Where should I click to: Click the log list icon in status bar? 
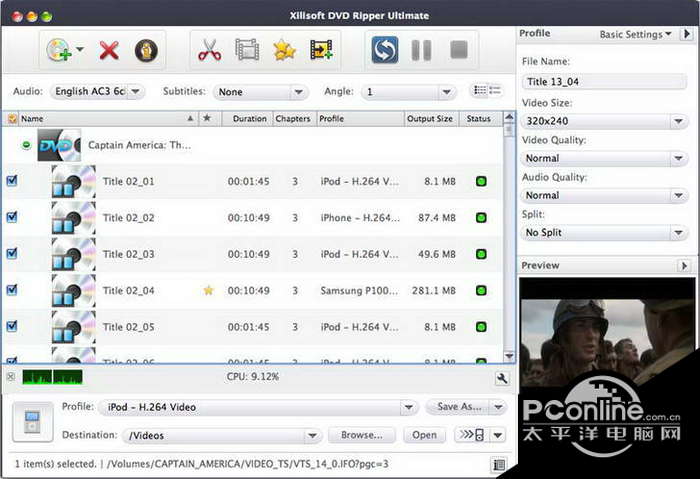pyautogui.click(x=499, y=465)
